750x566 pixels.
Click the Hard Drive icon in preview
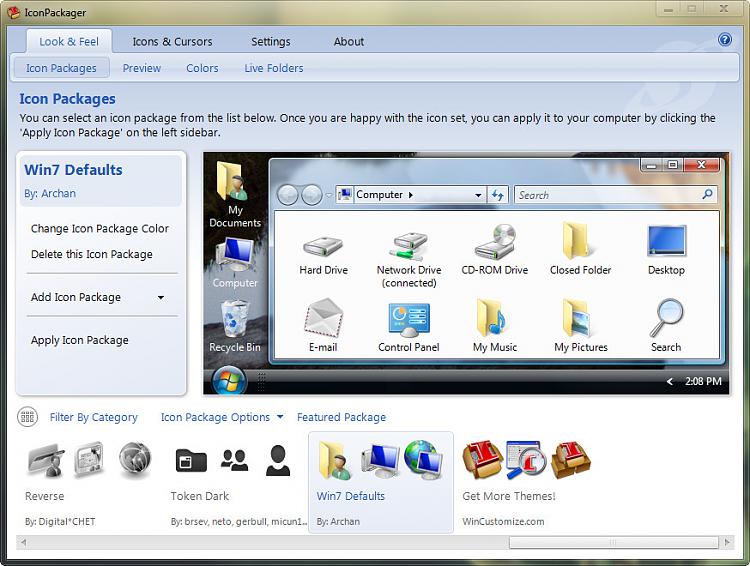click(323, 246)
